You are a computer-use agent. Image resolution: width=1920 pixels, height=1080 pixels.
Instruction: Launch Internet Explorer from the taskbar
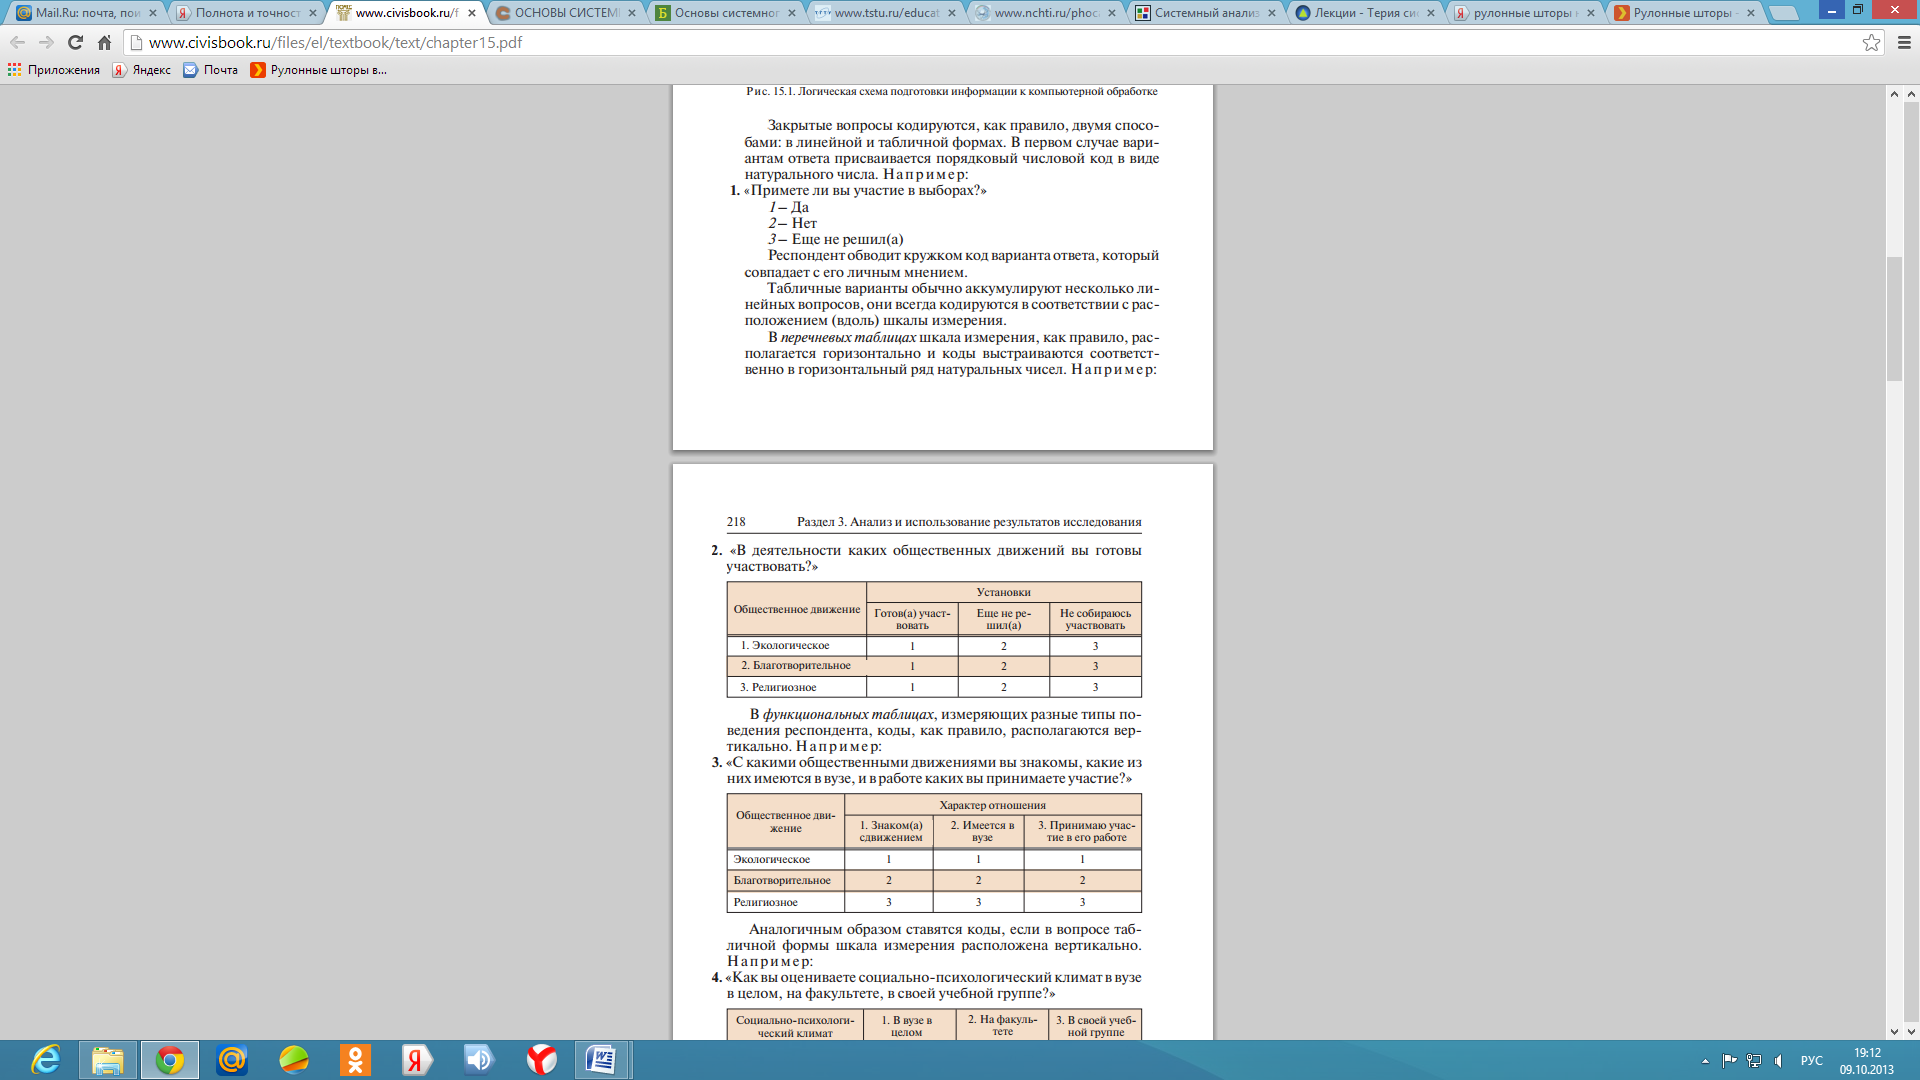click(46, 1060)
